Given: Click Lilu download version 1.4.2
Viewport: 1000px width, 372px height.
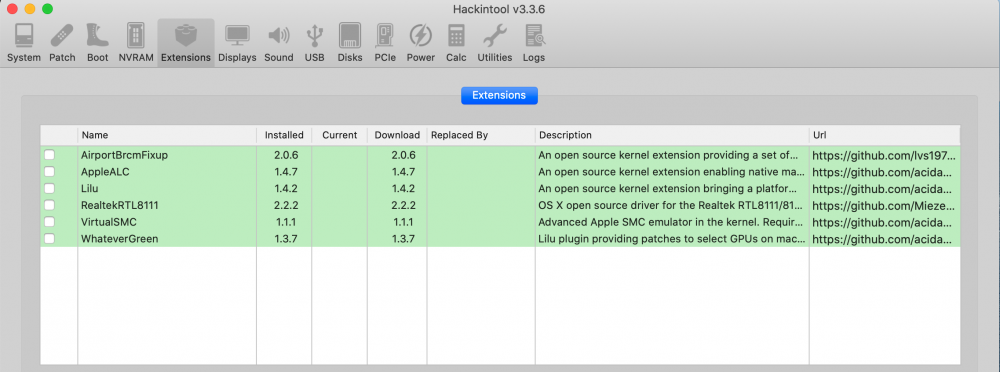Looking at the screenshot, I should pyautogui.click(x=404, y=188).
